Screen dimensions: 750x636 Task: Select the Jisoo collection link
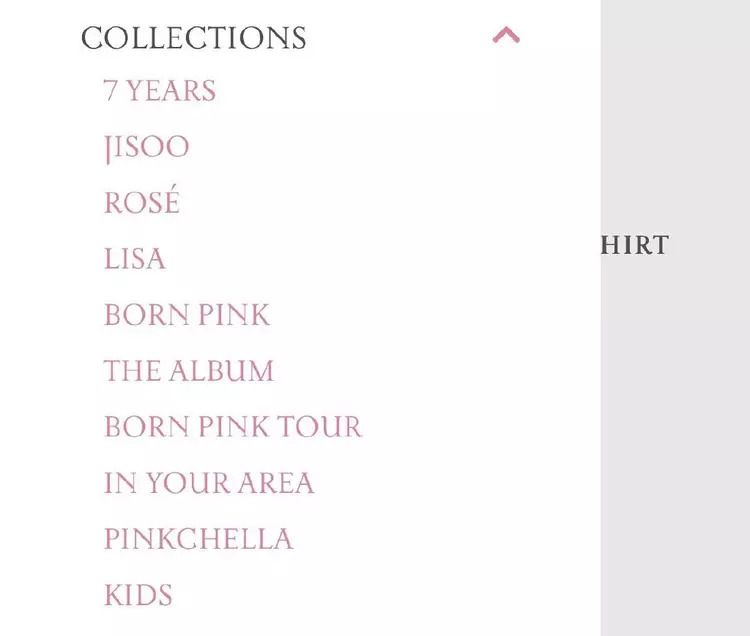point(146,147)
